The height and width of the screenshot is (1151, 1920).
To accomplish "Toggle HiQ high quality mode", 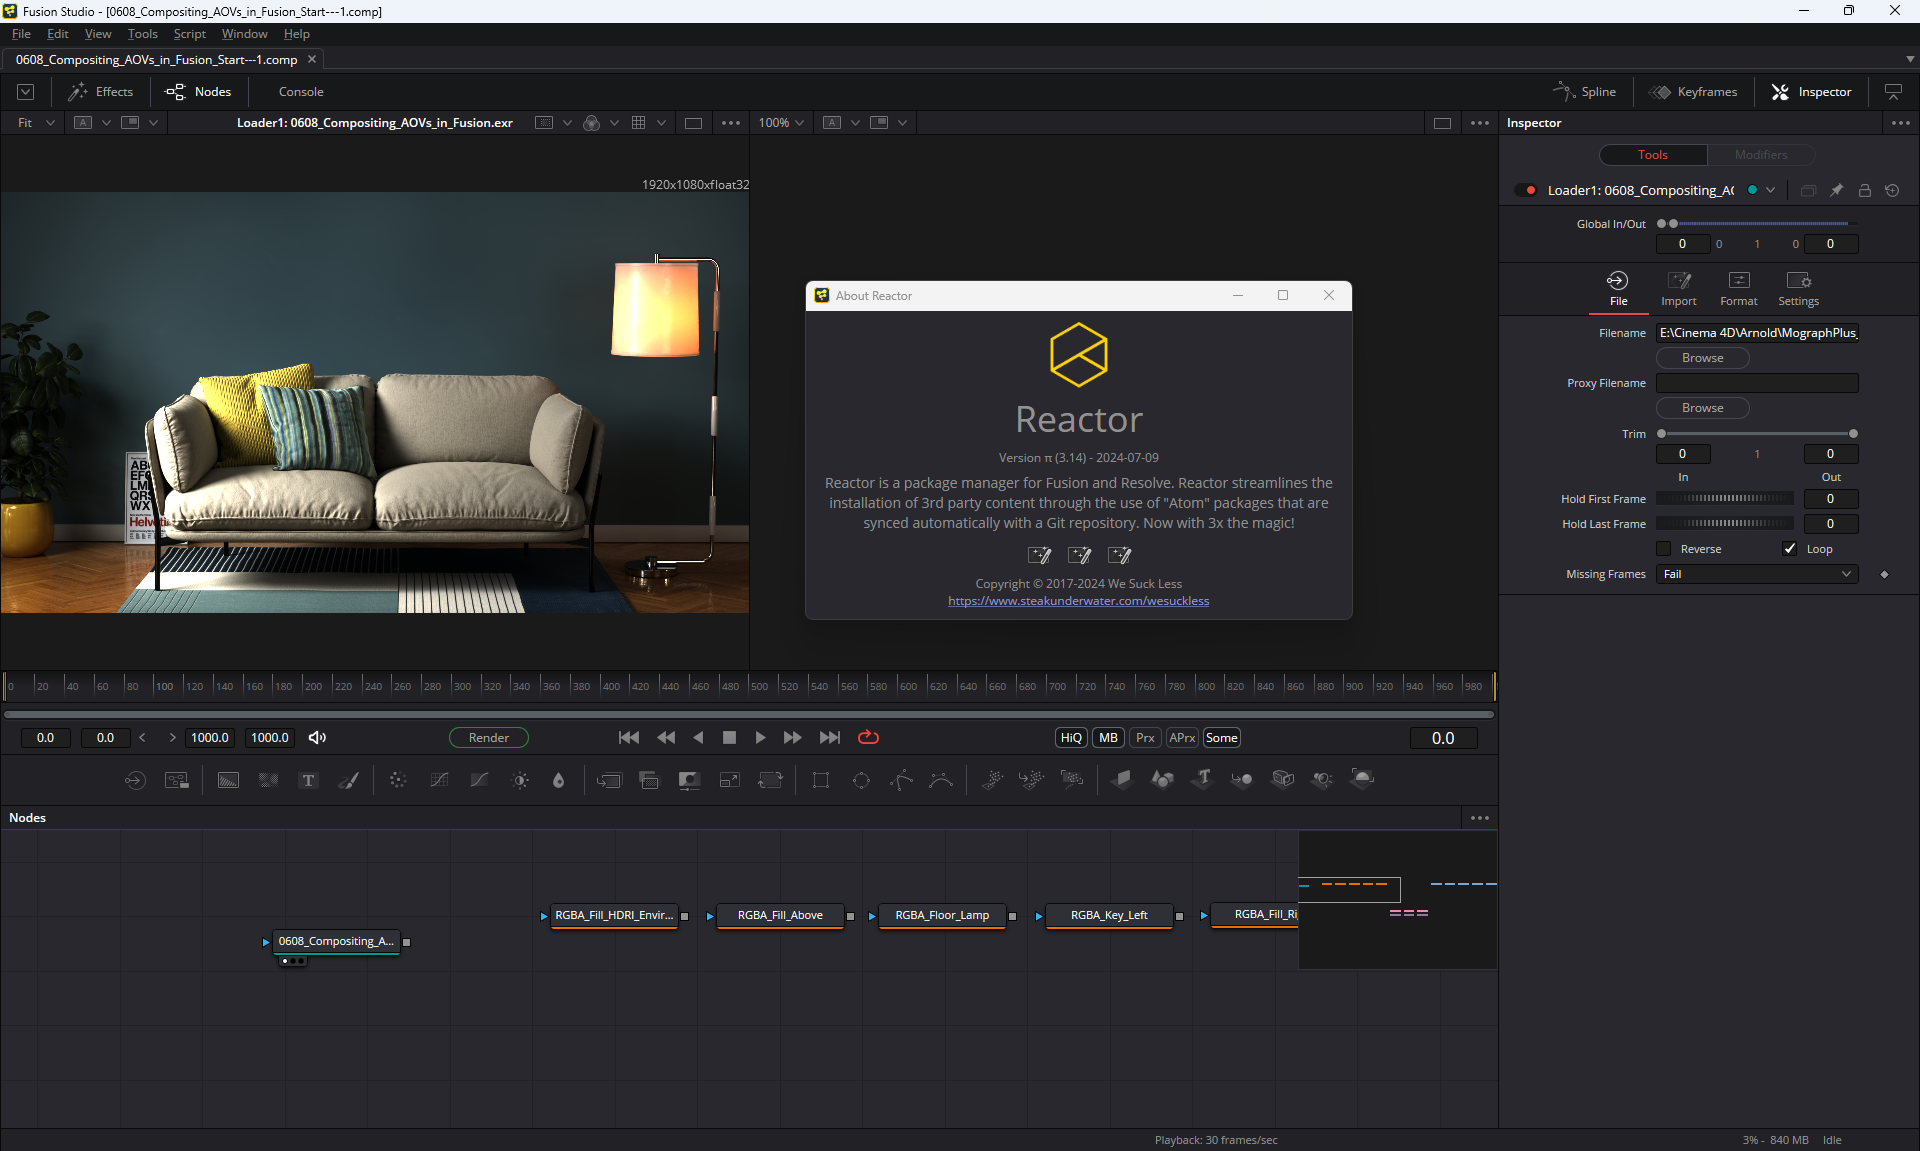I will coord(1071,738).
